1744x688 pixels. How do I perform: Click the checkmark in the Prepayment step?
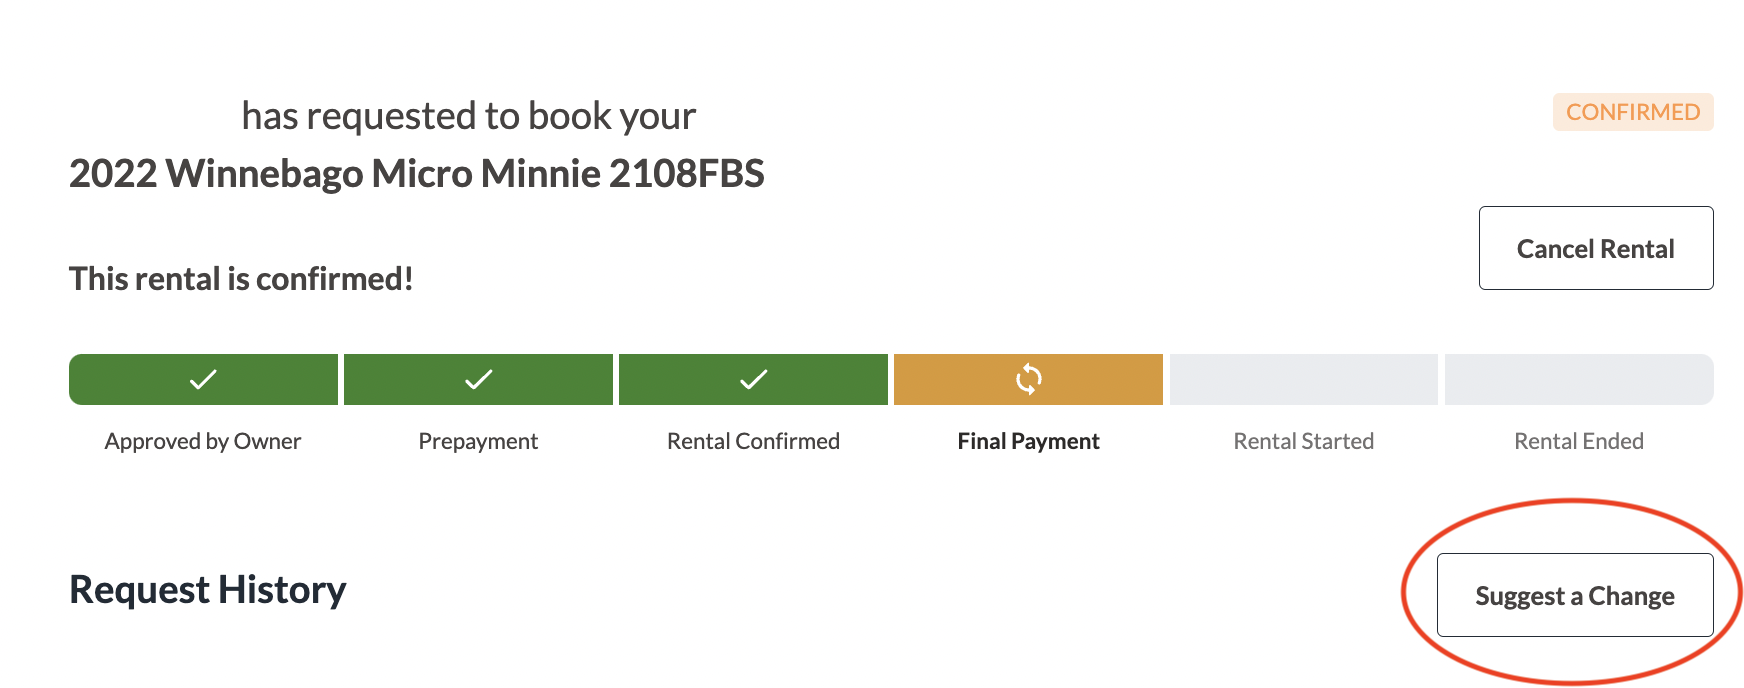478,379
